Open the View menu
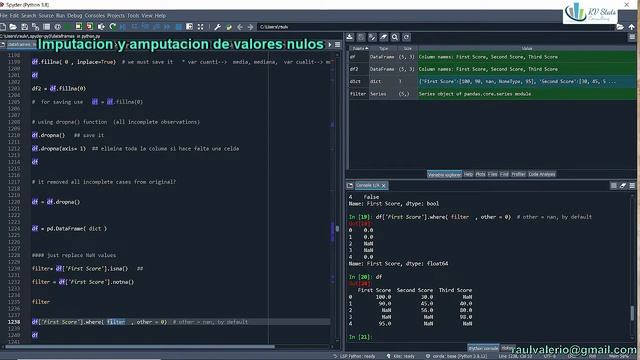This screenshot has width=640, height=360. 147,16
